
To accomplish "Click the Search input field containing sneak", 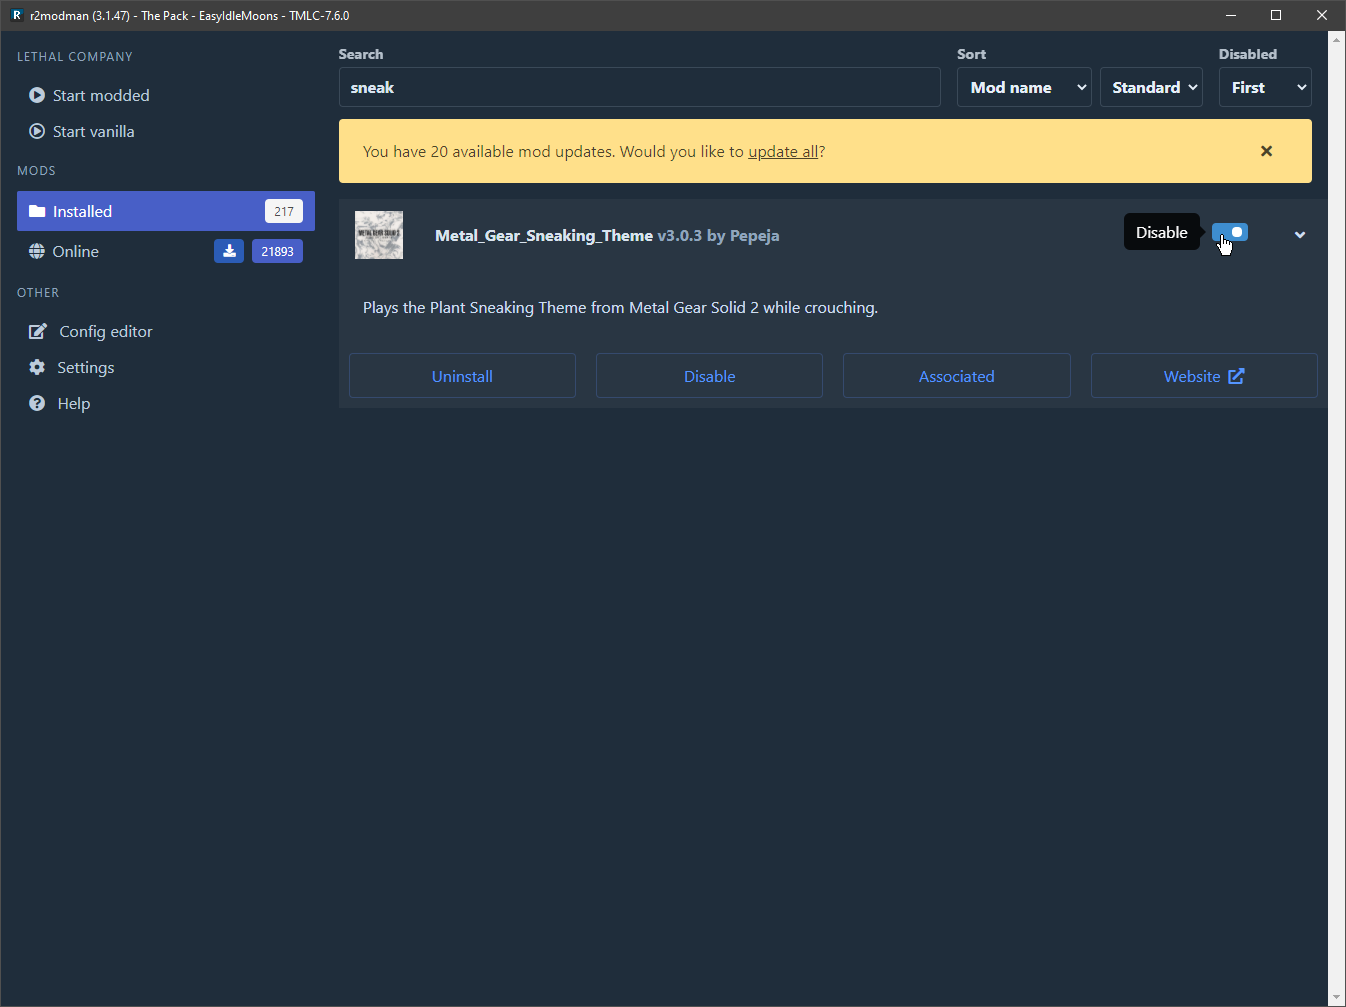I will [x=639, y=87].
